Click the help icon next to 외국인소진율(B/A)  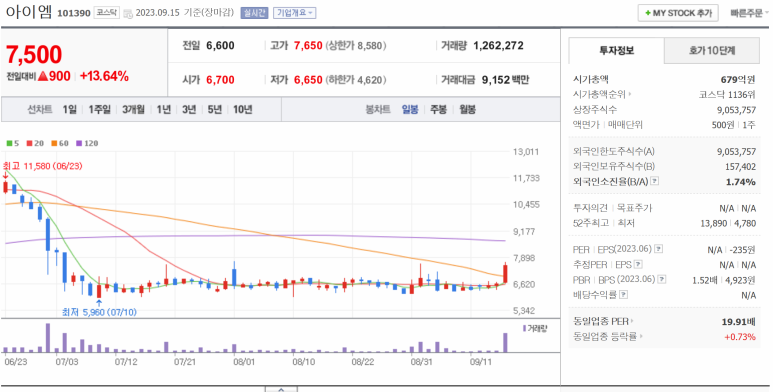click(654, 181)
